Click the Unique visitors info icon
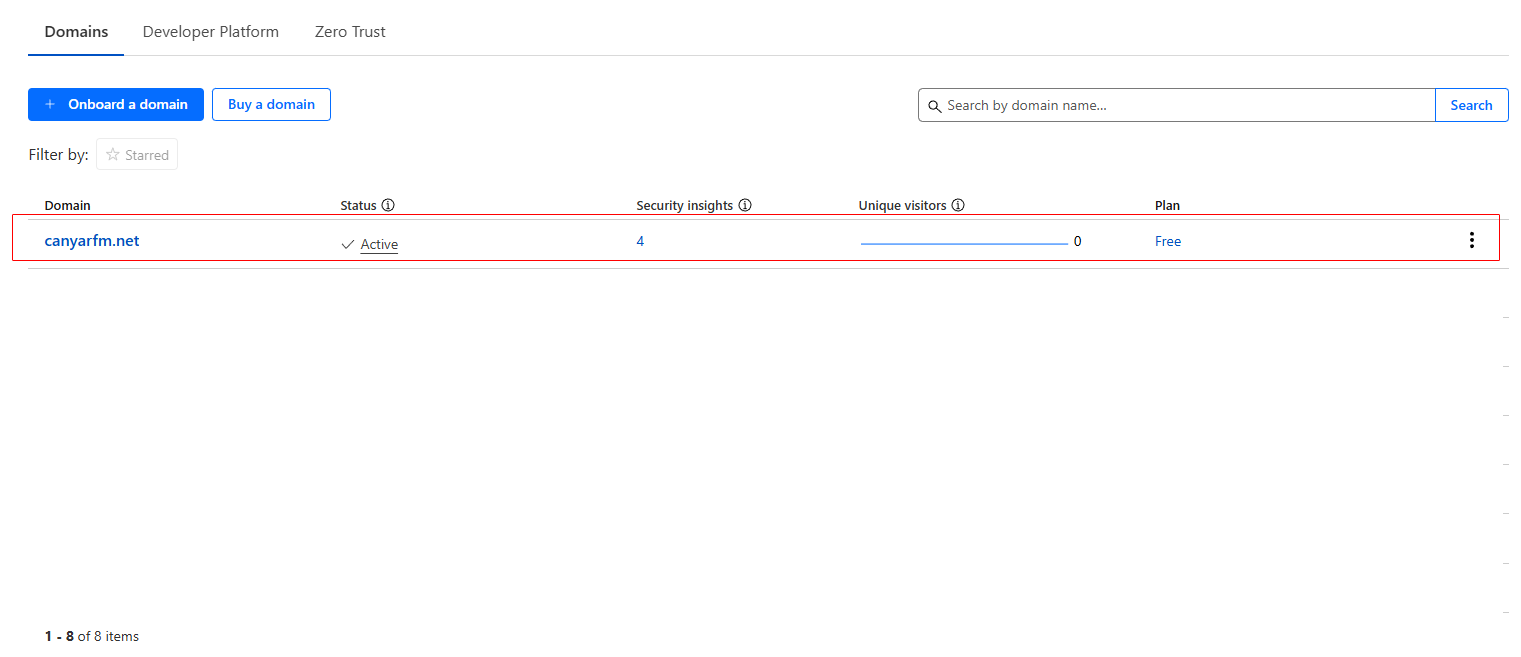1521x657 pixels. click(x=958, y=205)
